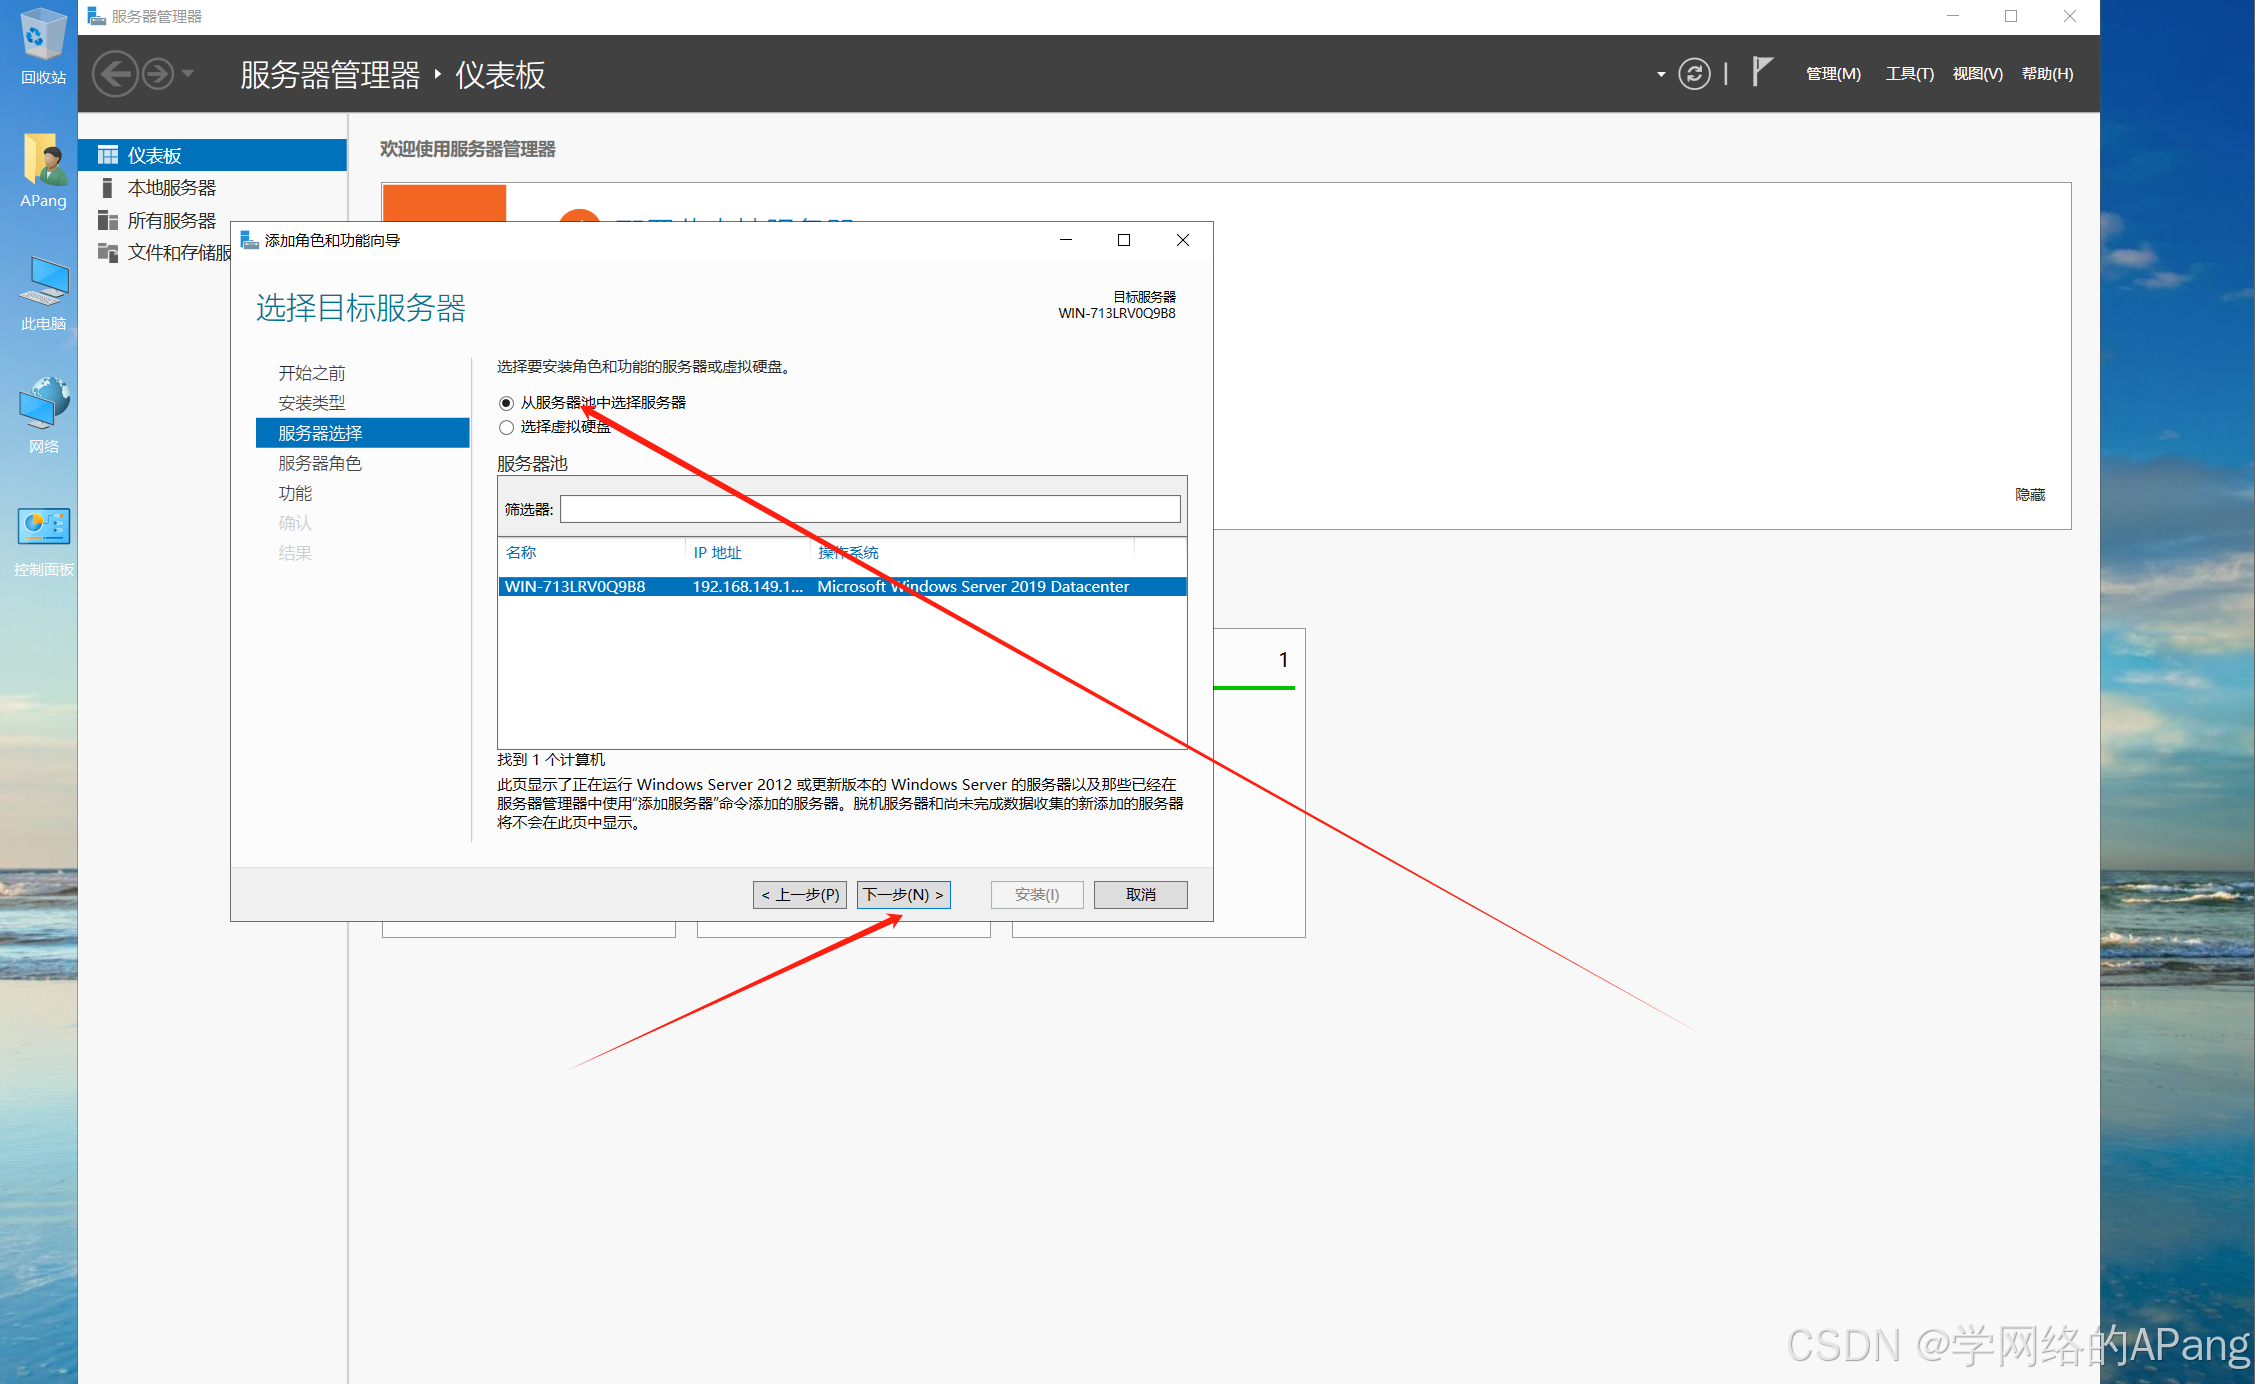The image size is (2255, 1384).
Task: Click the Next (下一步) button
Action: 903,894
